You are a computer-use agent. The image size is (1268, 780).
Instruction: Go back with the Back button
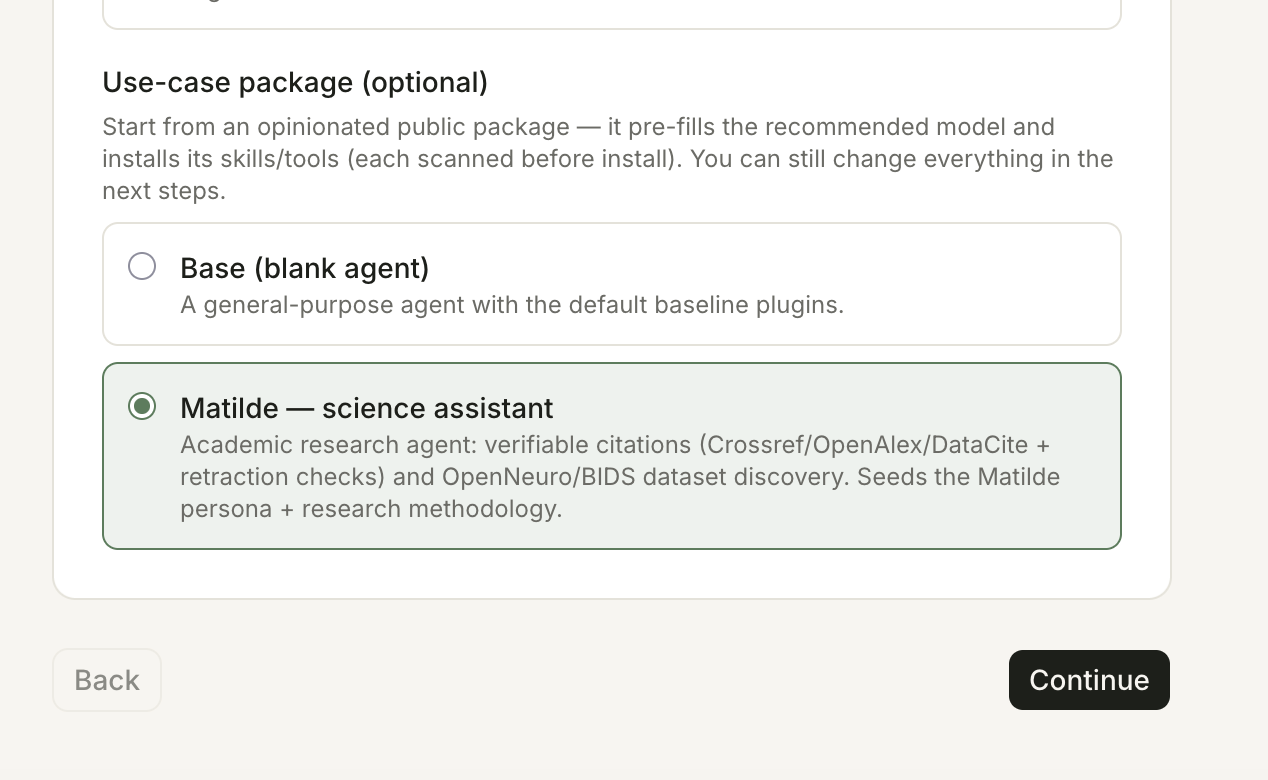pyautogui.click(x=107, y=680)
